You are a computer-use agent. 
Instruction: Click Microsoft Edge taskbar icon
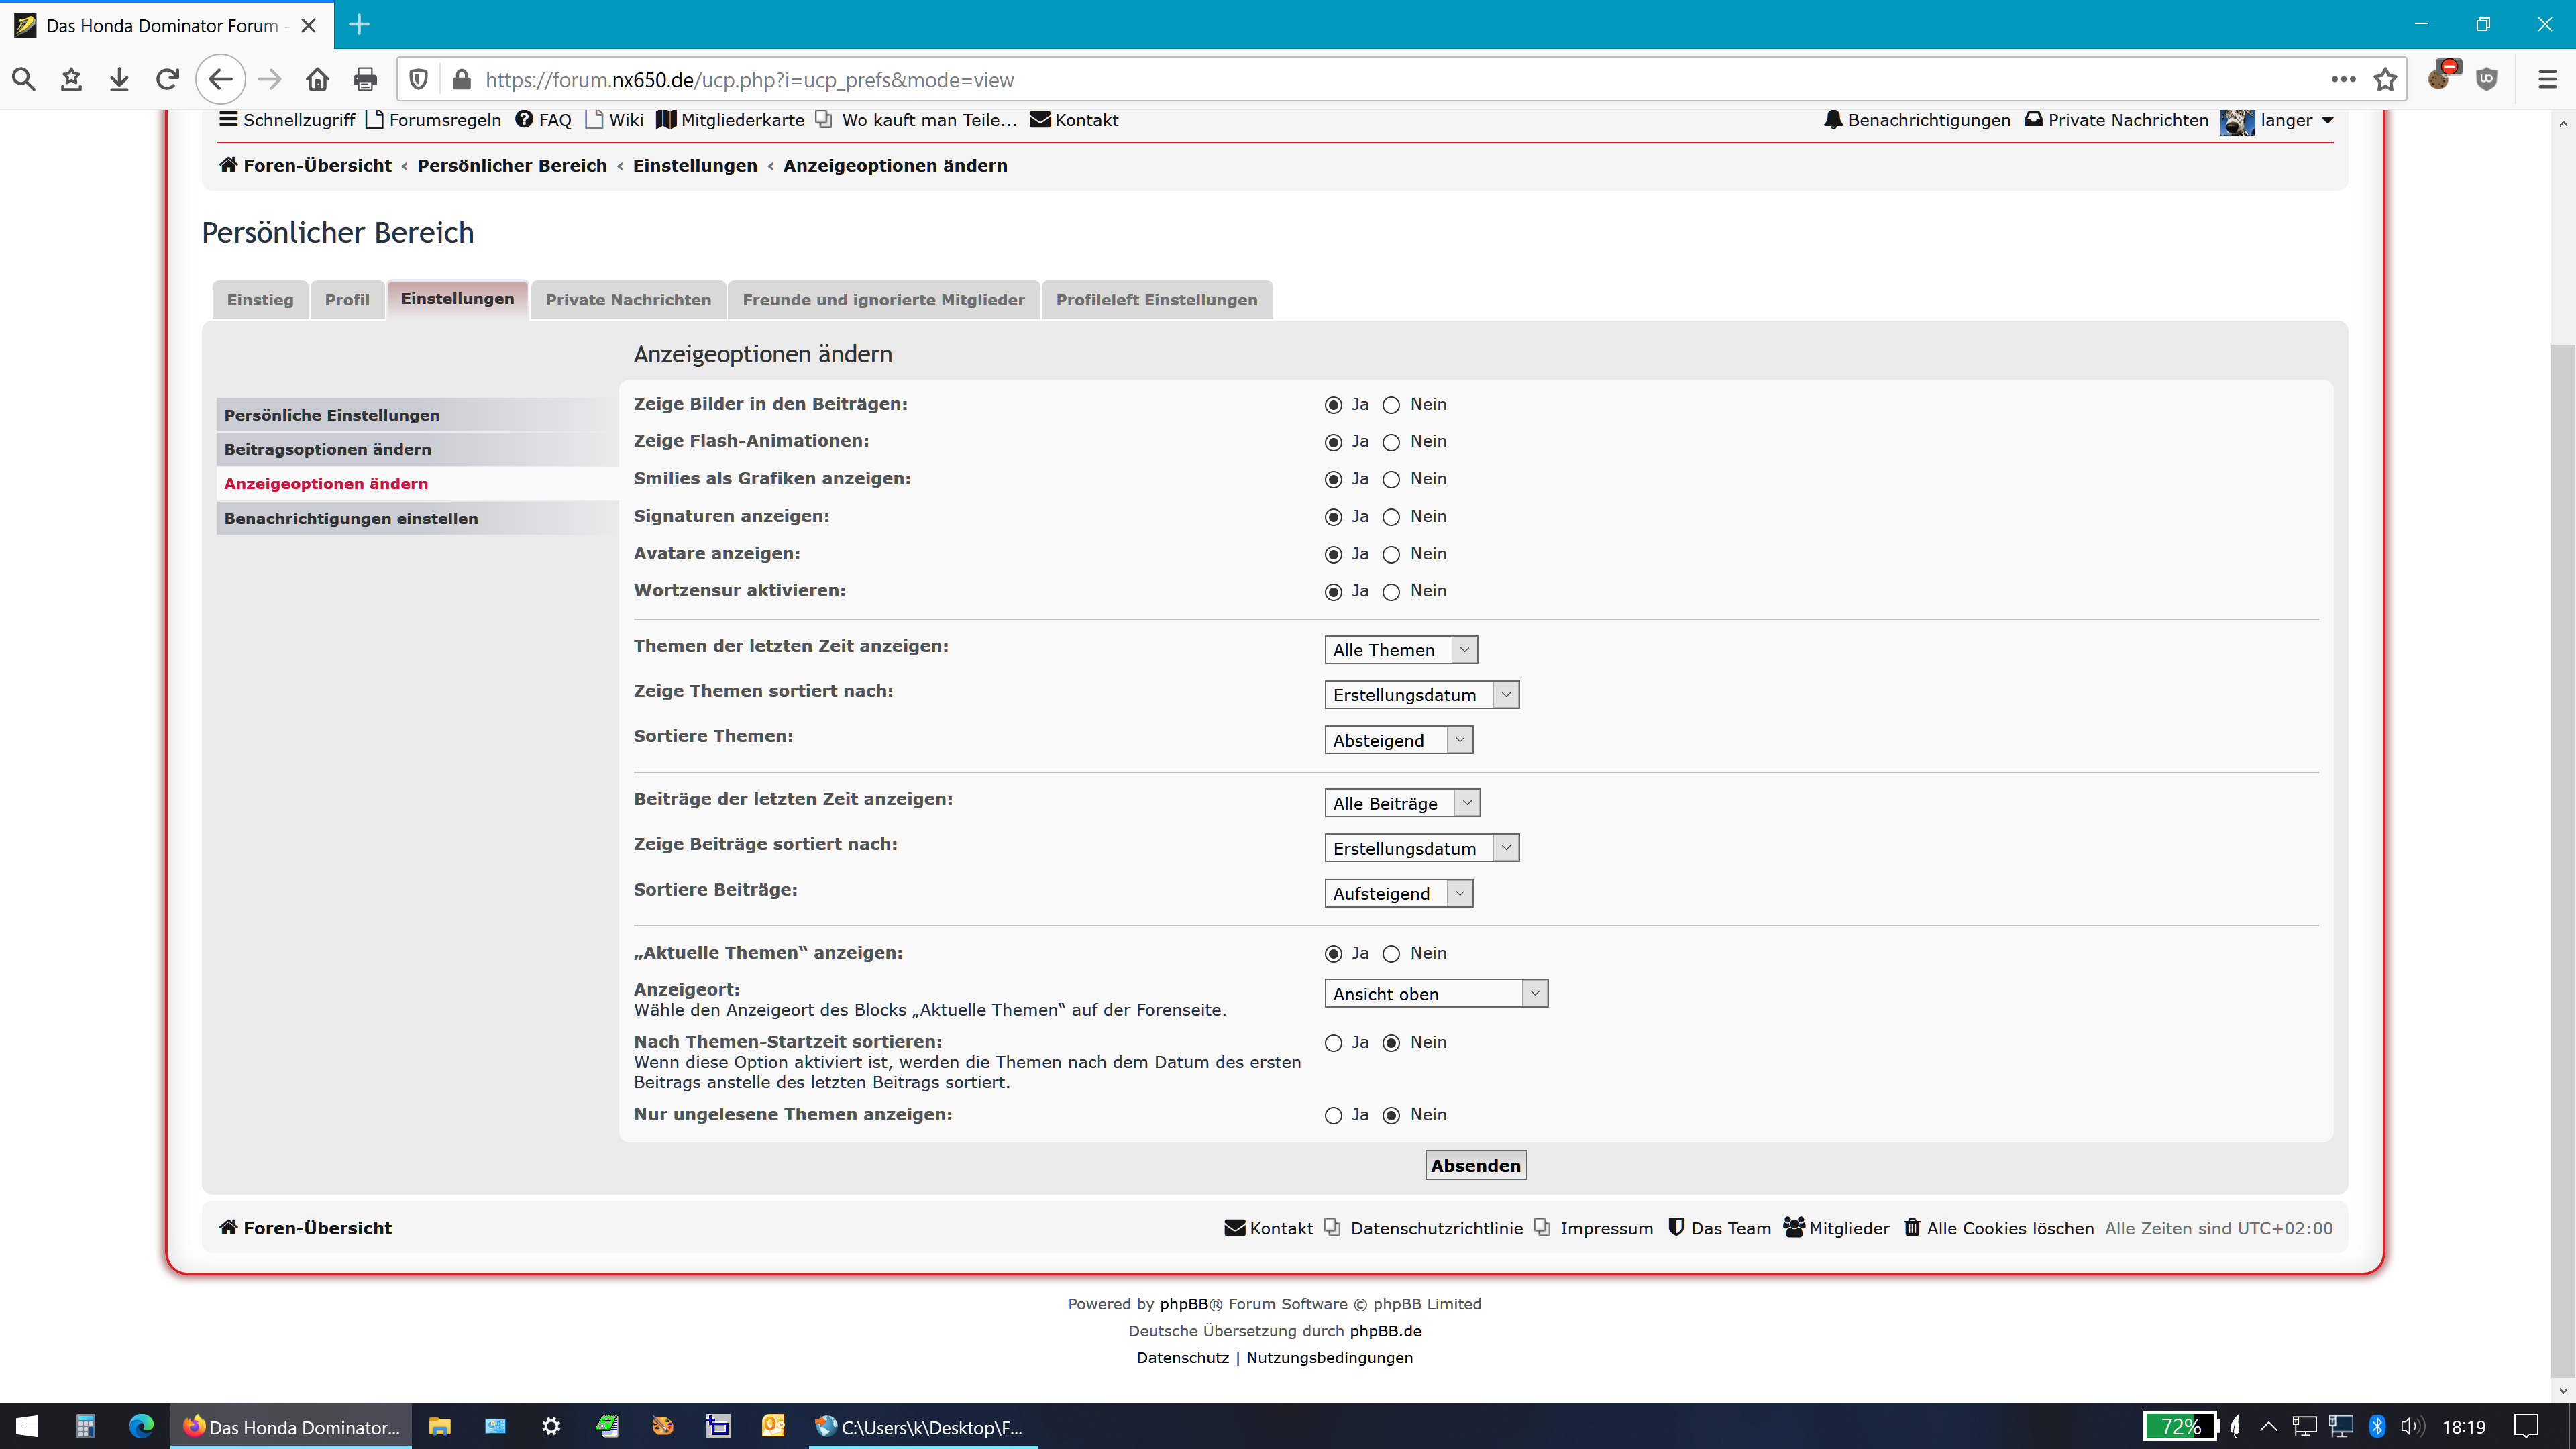tap(141, 1426)
